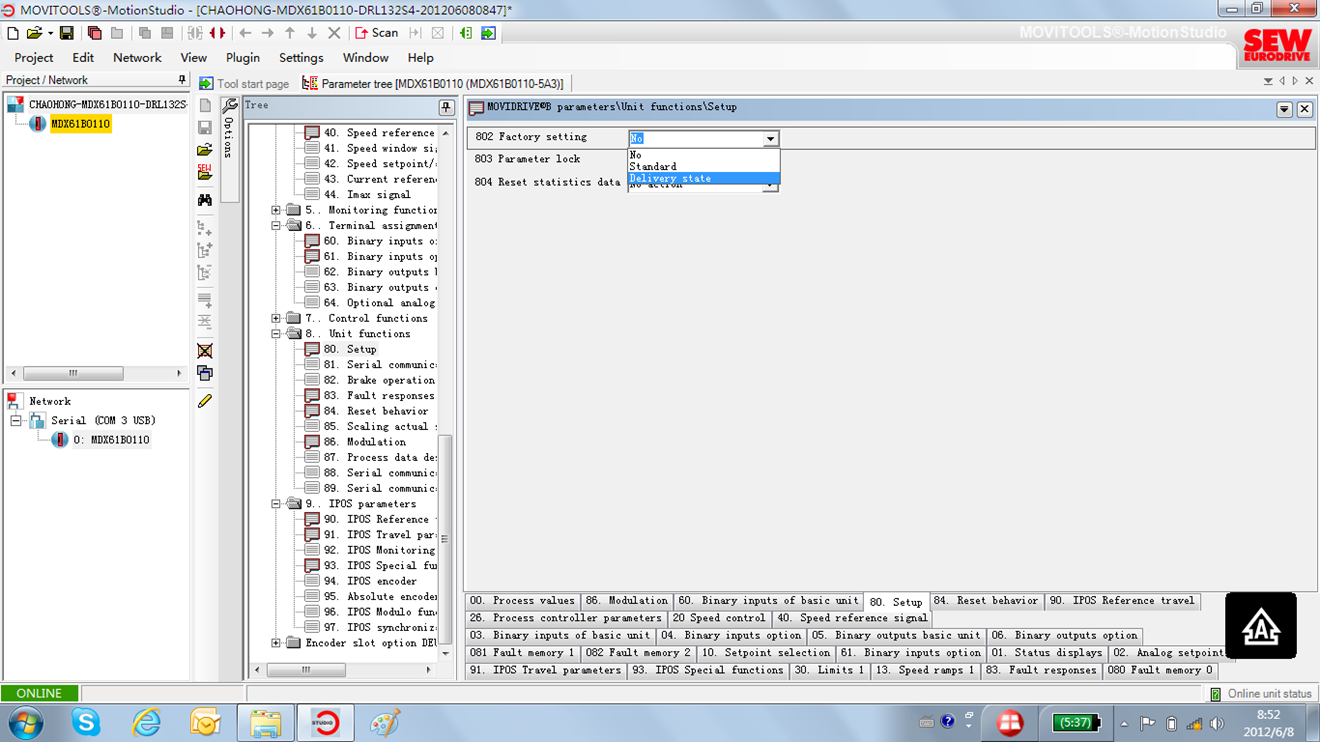Click the crossed-out box icon in vertical toolbar
The width and height of the screenshot is (1320, 742).
(x=205, y=351)
